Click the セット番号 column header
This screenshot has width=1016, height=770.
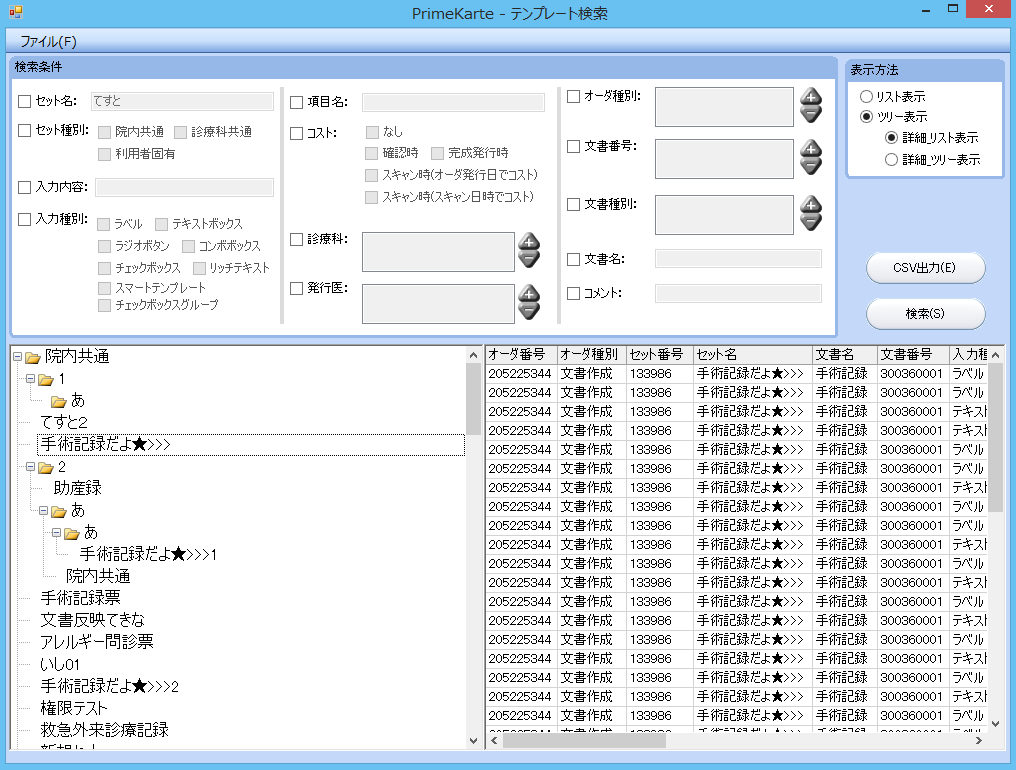(x=660, y=355)
